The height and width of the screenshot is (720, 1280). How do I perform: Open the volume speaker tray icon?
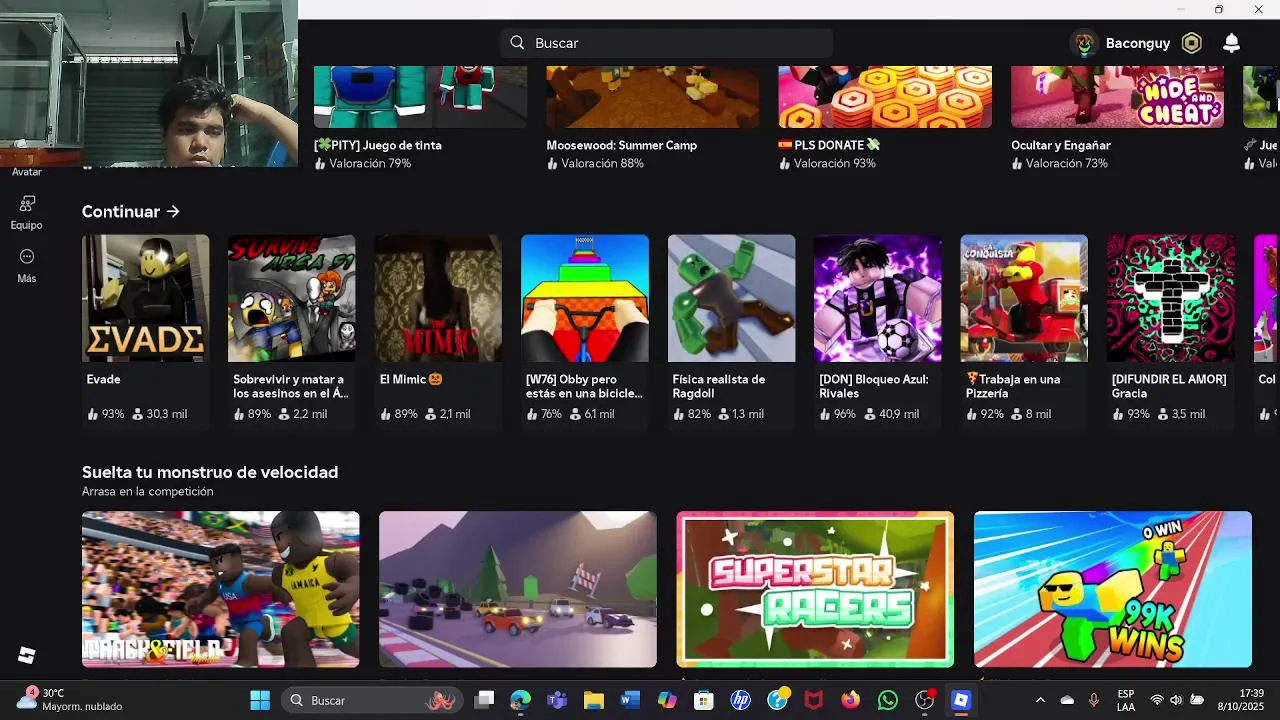point(1176,700)
